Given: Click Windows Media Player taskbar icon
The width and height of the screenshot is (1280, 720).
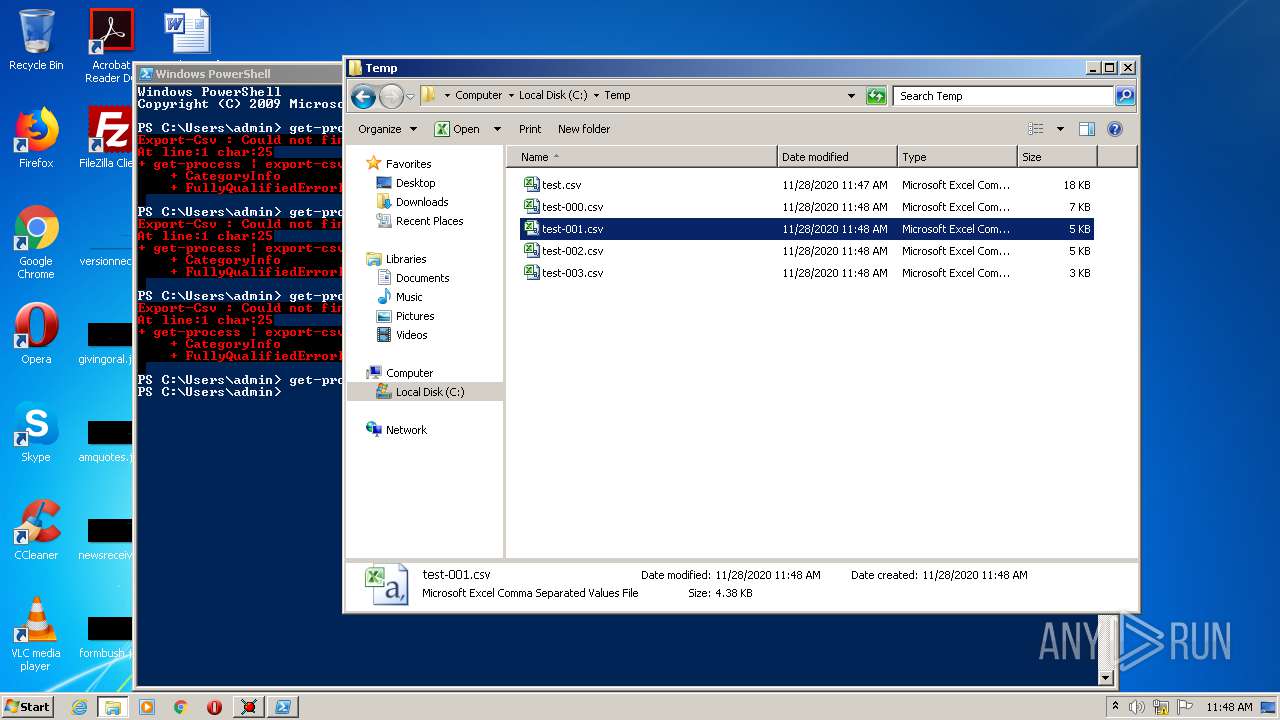Looking at the screenshot, I should 147,707.
